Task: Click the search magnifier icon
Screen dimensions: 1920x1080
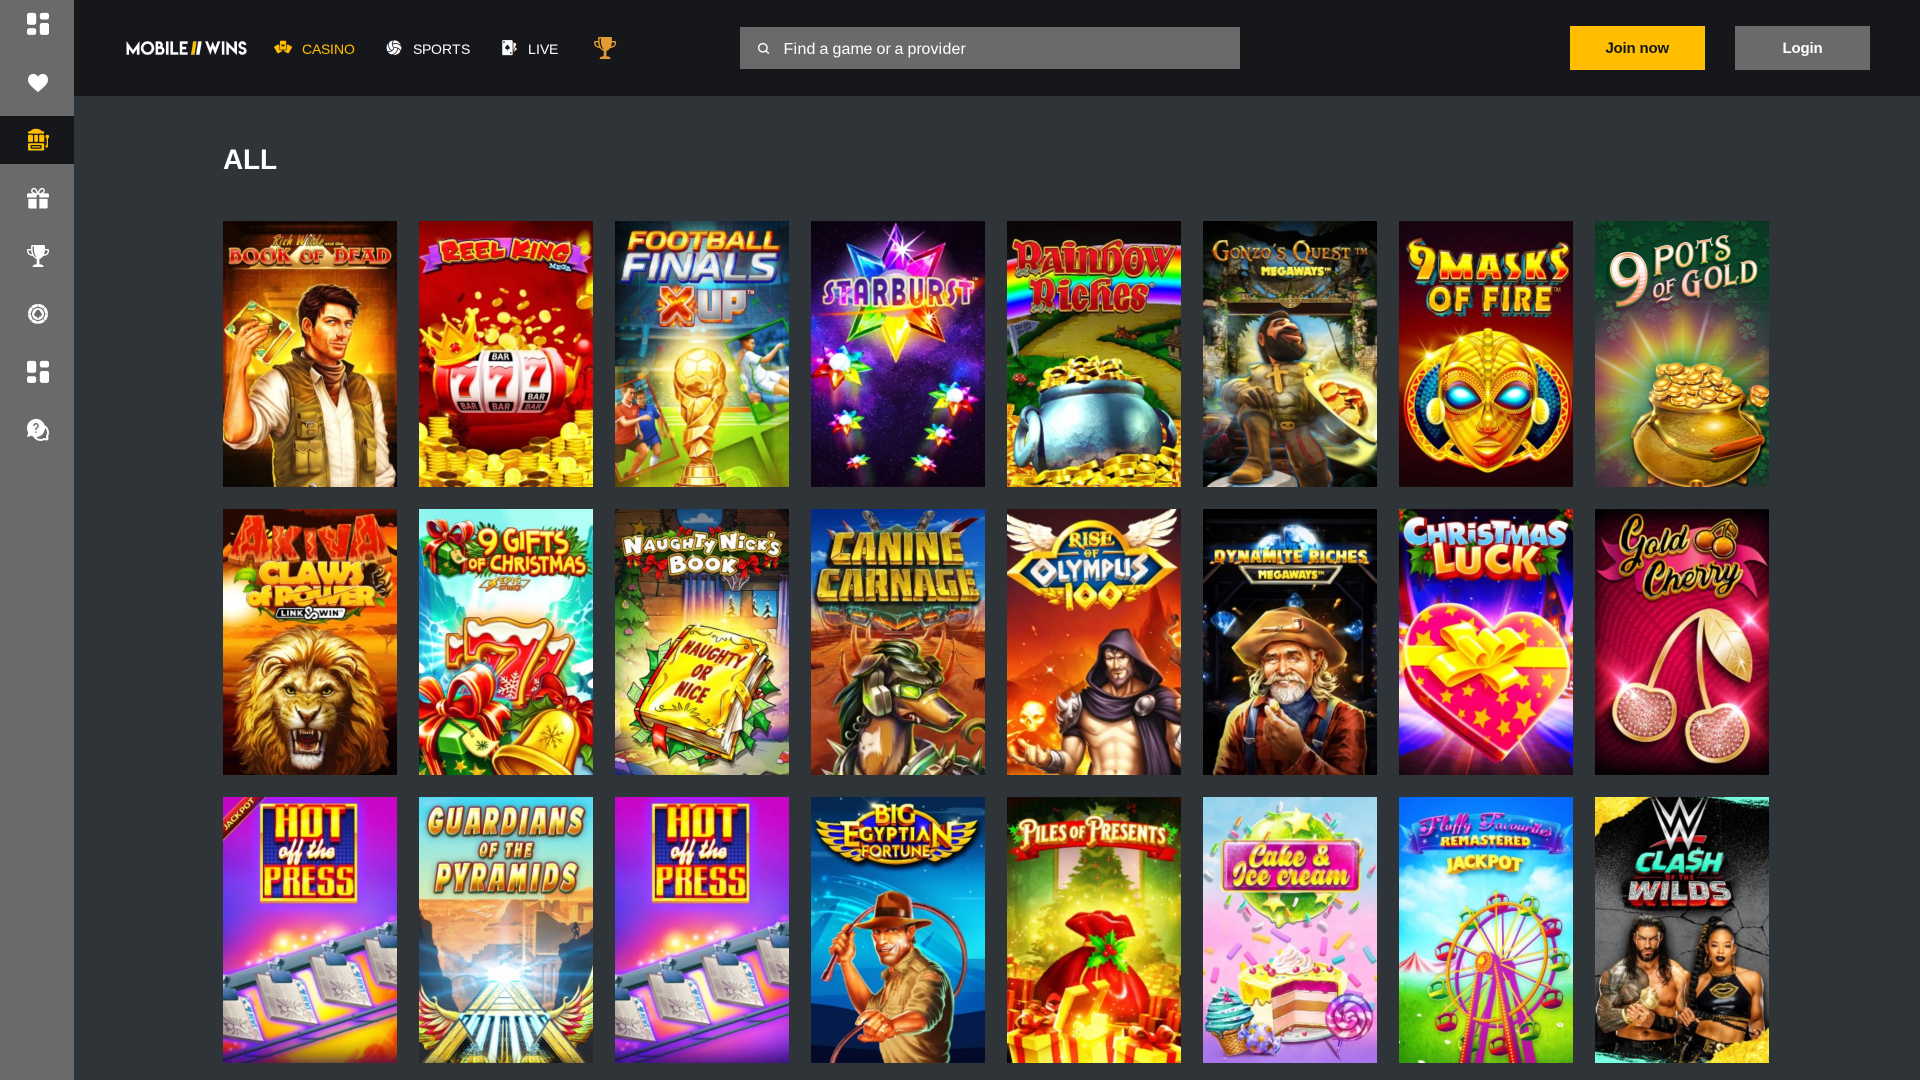Action: pyautogui.click(x=764, y=48)
